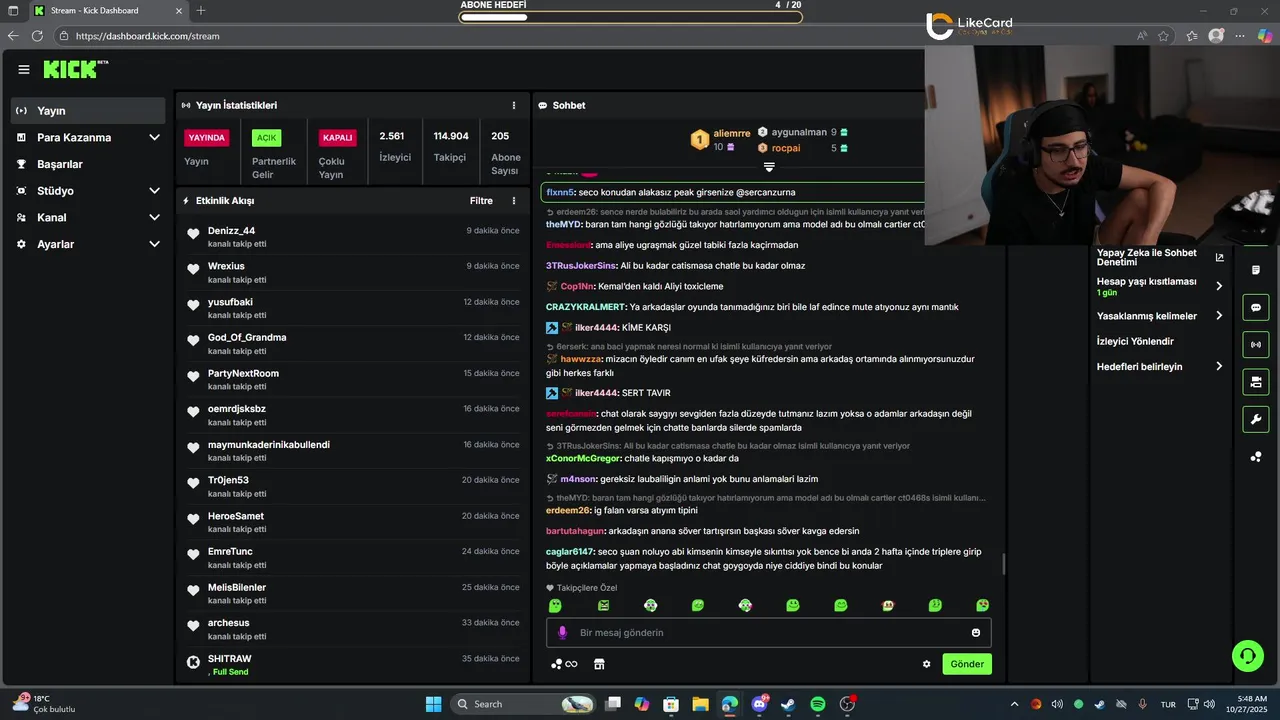This screenshot has width=1280, height=720.
Task: Click inside the Bir mesaj gönderin input
Action: (x=770, y=632)
